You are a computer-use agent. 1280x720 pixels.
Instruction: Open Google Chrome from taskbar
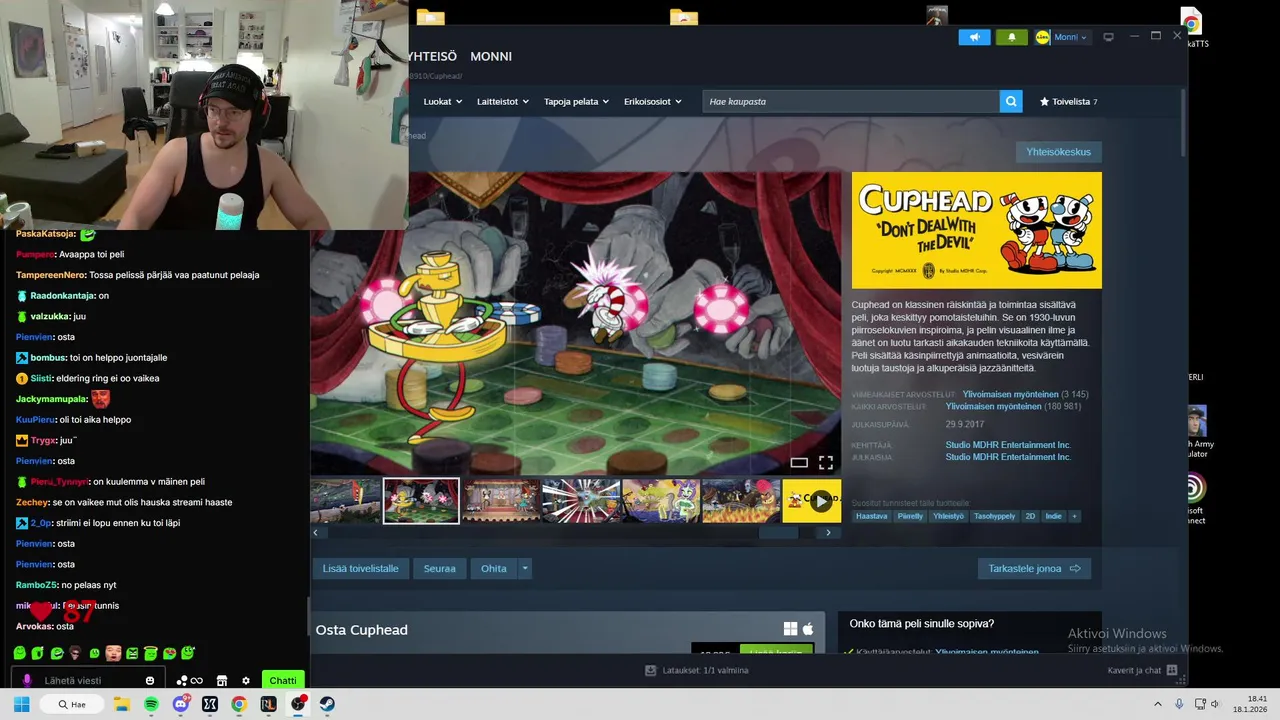[x=239, y=704]
